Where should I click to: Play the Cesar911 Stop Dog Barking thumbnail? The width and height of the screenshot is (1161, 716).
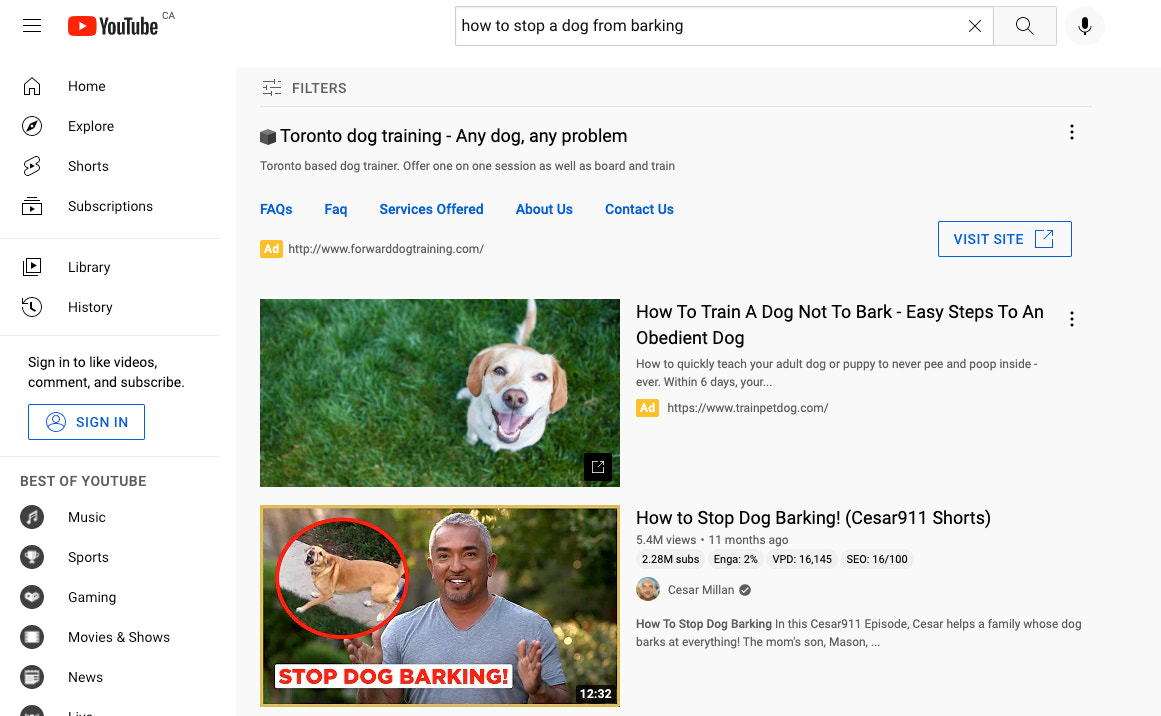[x=439, y=606]
